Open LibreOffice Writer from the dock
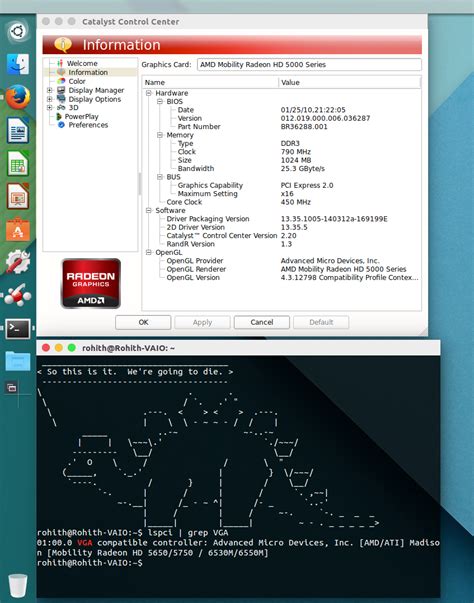This screenshot has width=474, height=603. click(x=18, y=130)
